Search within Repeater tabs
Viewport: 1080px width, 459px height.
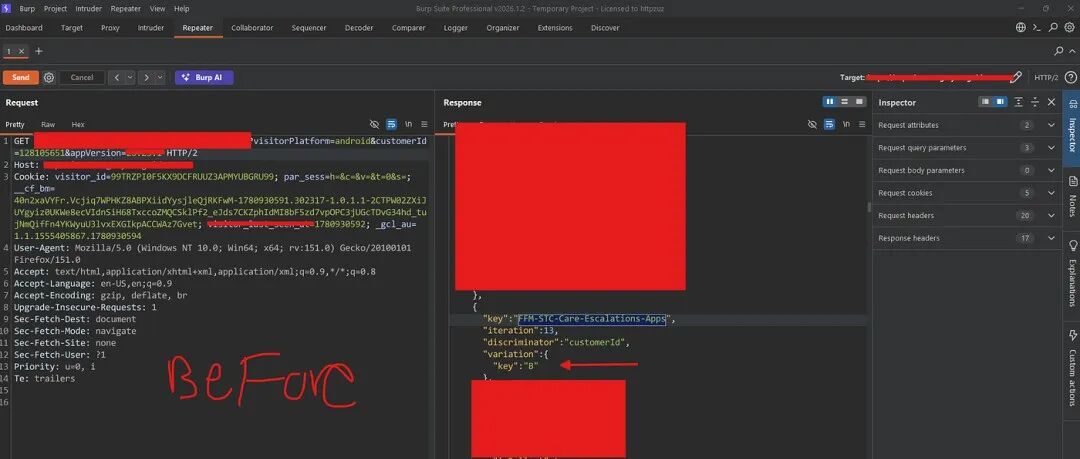point(1059,51)
